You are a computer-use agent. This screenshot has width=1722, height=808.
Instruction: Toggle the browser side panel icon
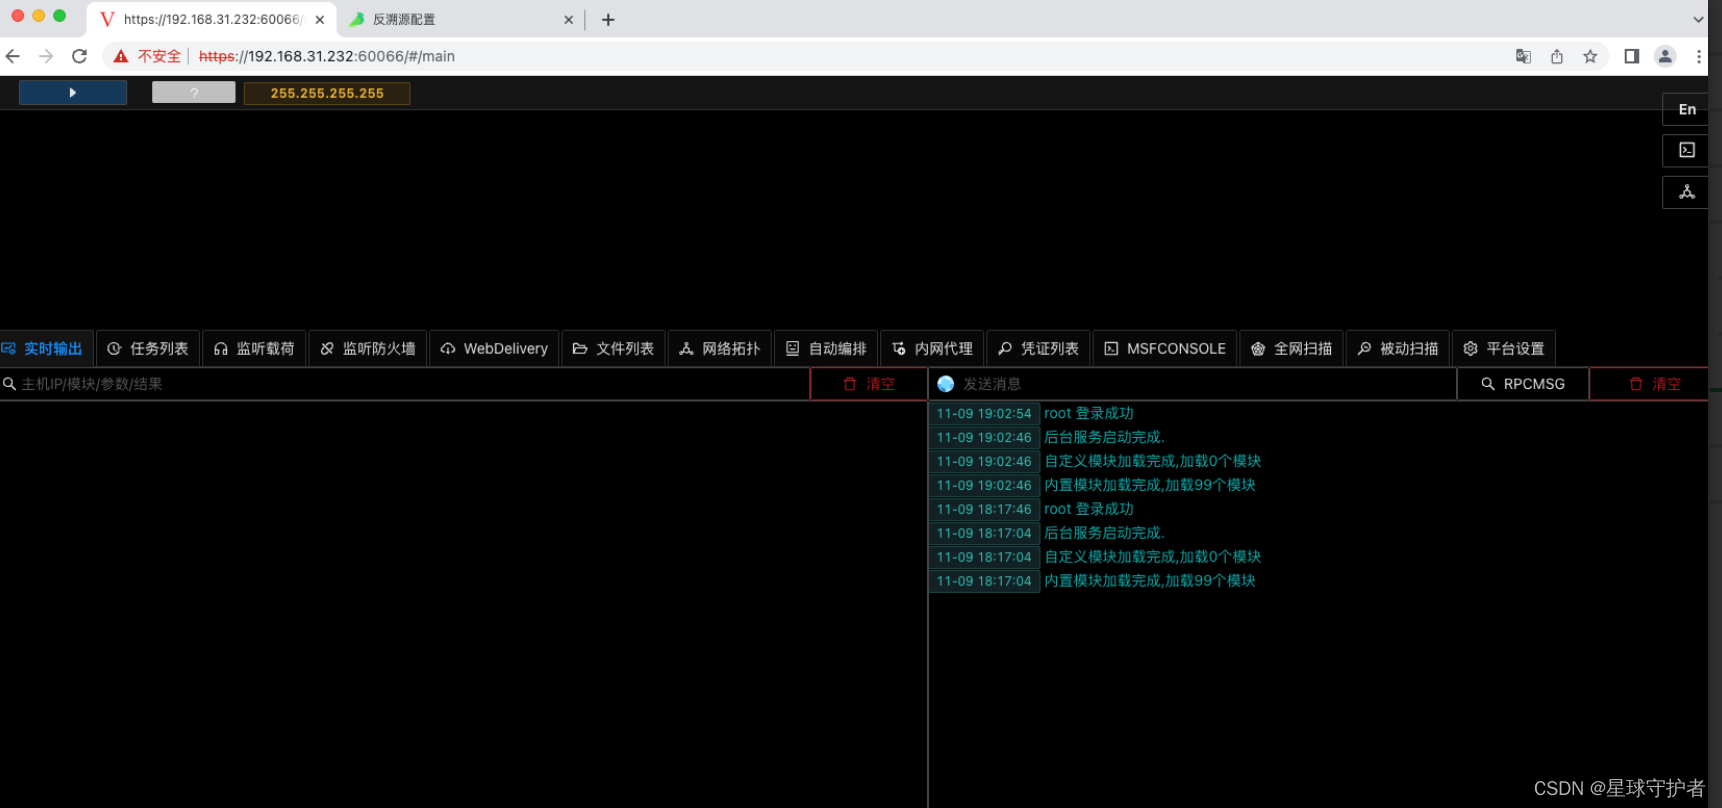(x=1631, y=56)
